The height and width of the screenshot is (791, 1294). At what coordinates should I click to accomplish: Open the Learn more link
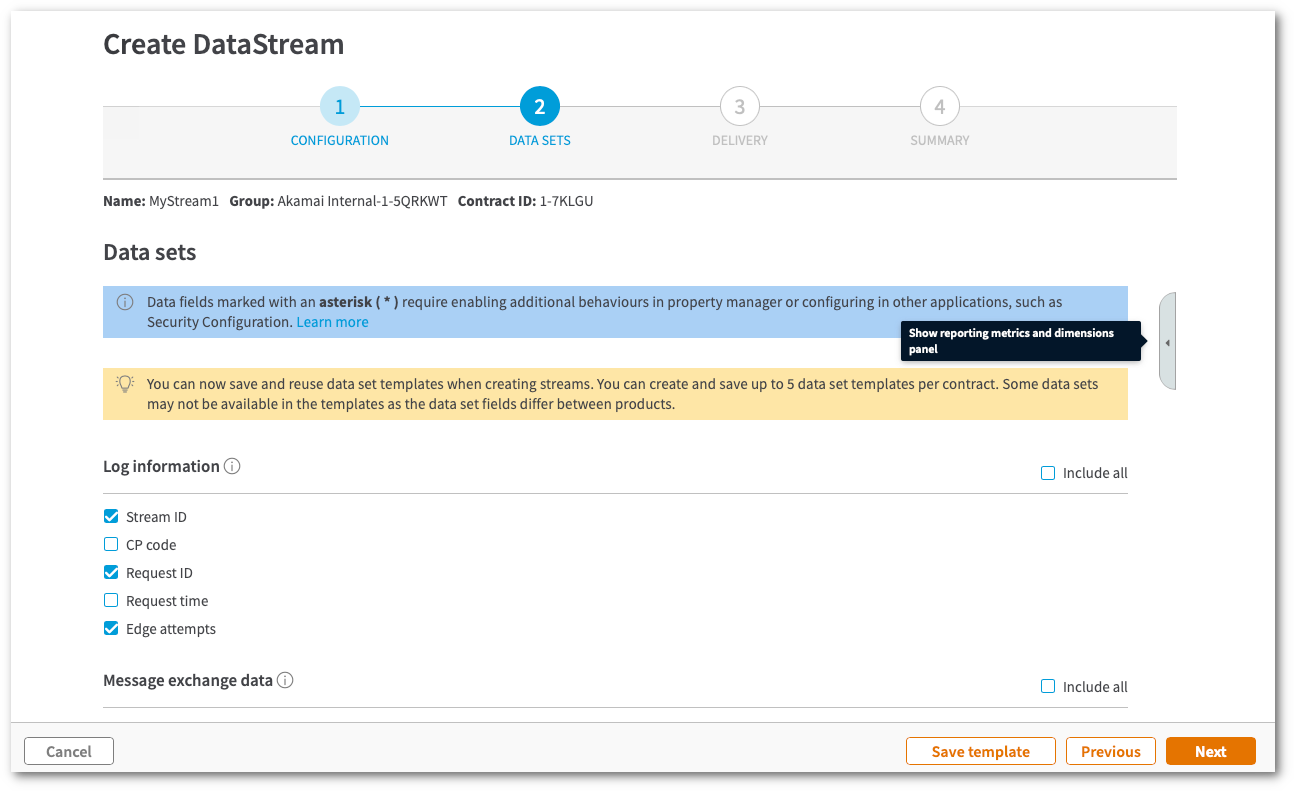[x=332, y=322]
